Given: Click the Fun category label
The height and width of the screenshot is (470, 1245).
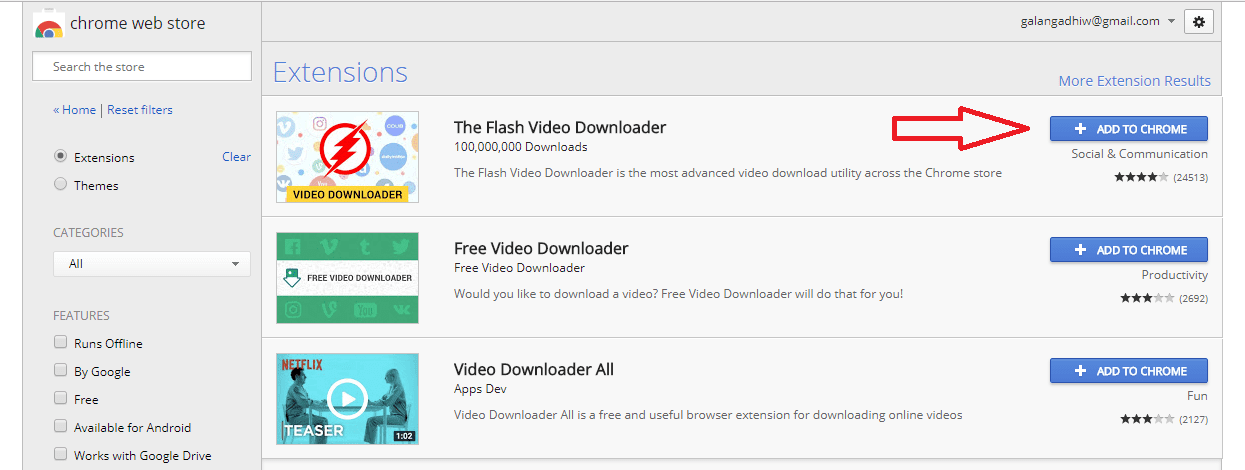Looking at the screenshot, I should [x=1198, y=396].
